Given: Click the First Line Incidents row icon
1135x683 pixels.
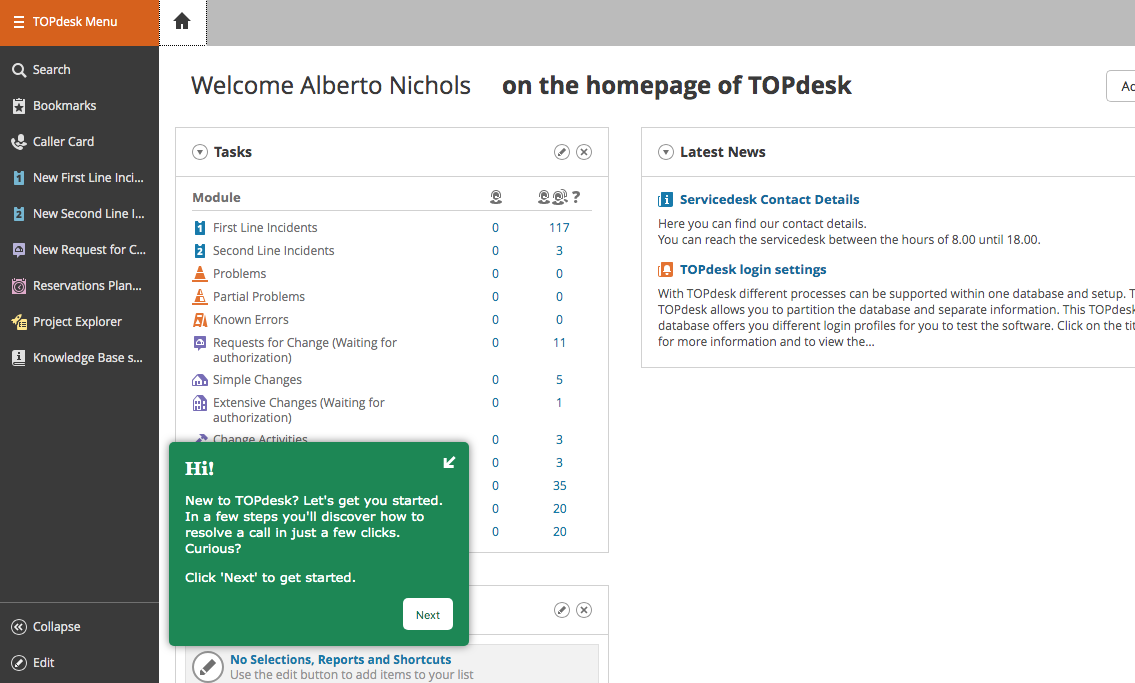Looking at the screenshot, I should pyautogui.click(x=200, y=228).
